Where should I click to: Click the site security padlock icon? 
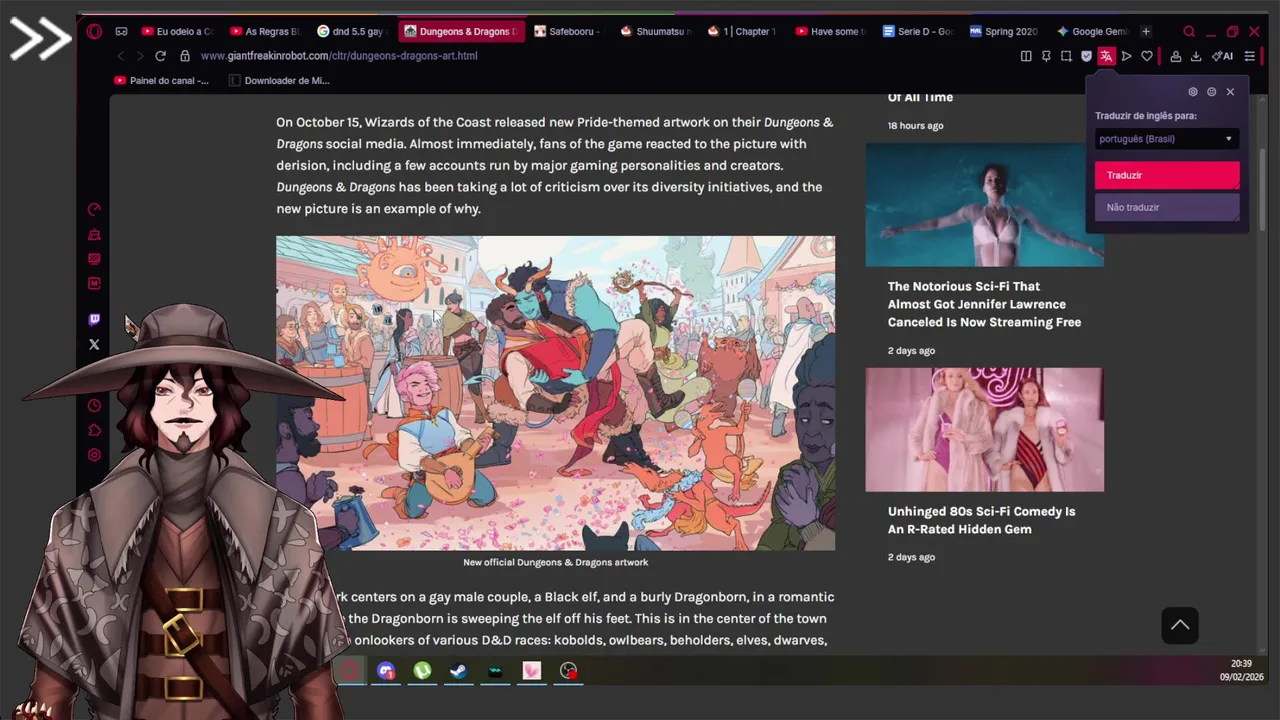pos(185,56)
